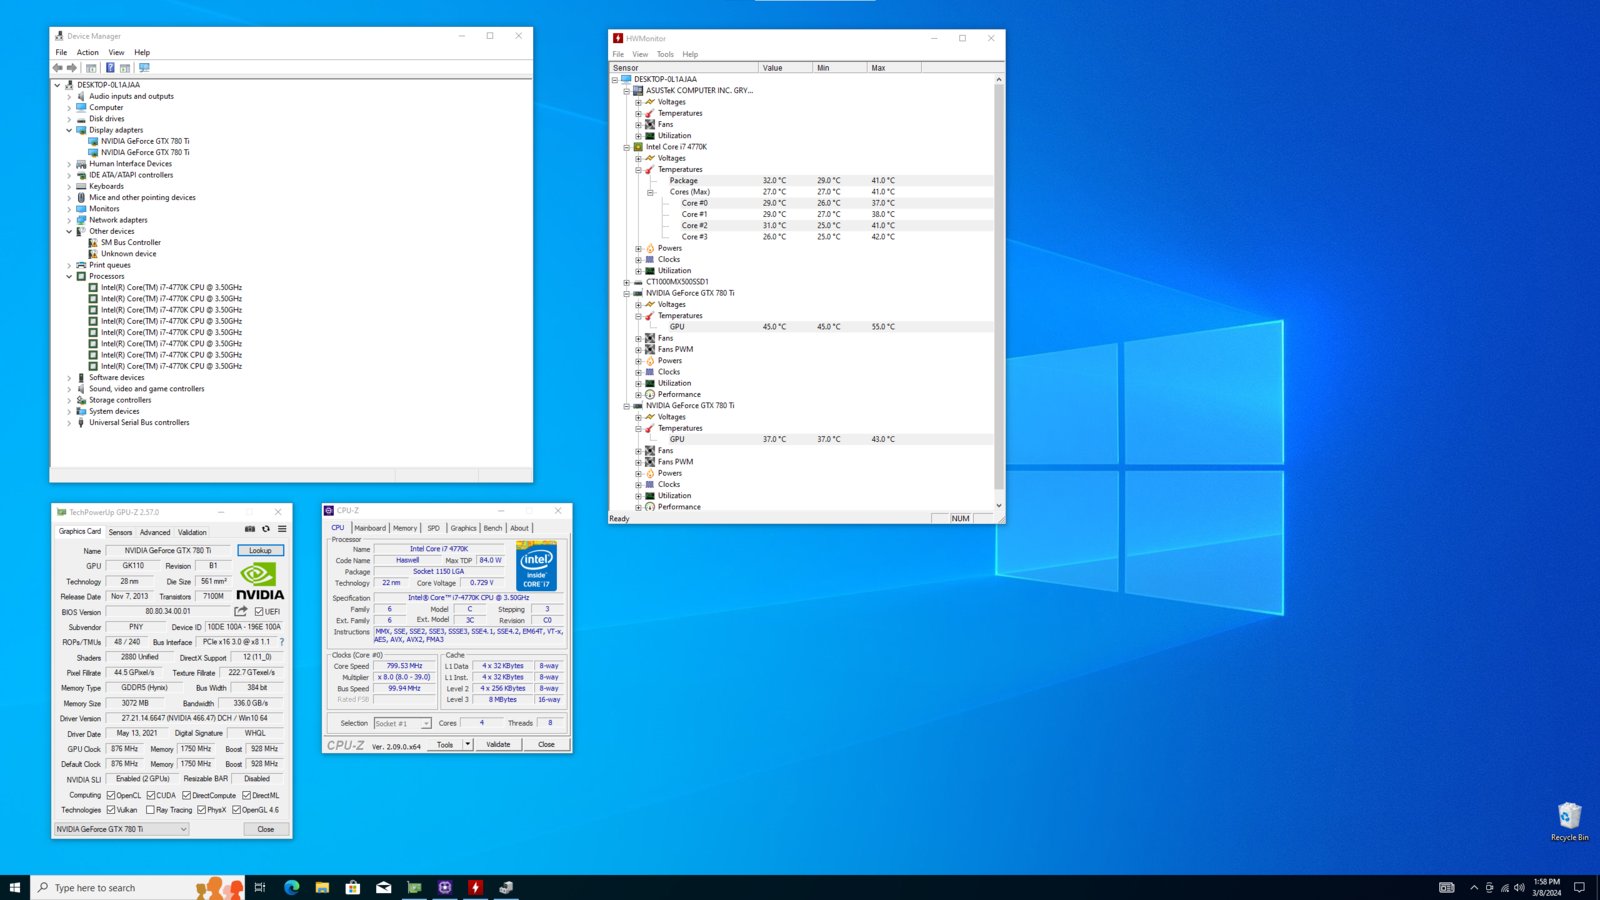Open the Task View icon on taskbar

[x=260, y=887]
